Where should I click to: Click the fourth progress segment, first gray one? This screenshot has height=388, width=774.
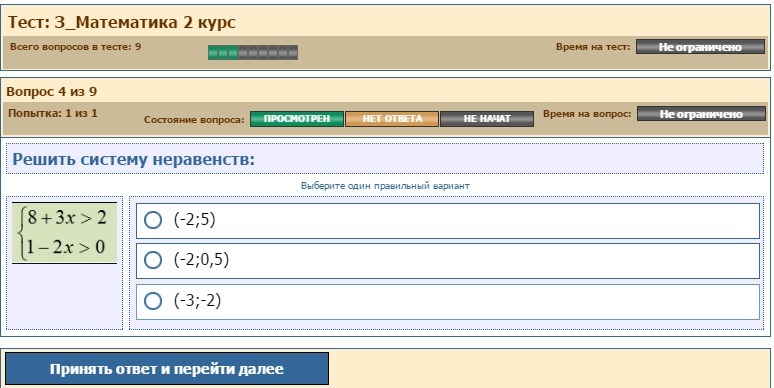pos(243,52)
